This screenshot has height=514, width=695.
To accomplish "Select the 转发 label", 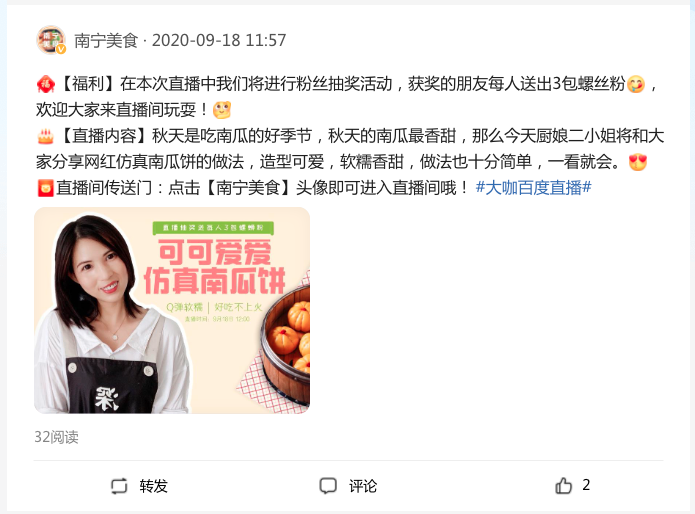I will (x=153, y=486).
